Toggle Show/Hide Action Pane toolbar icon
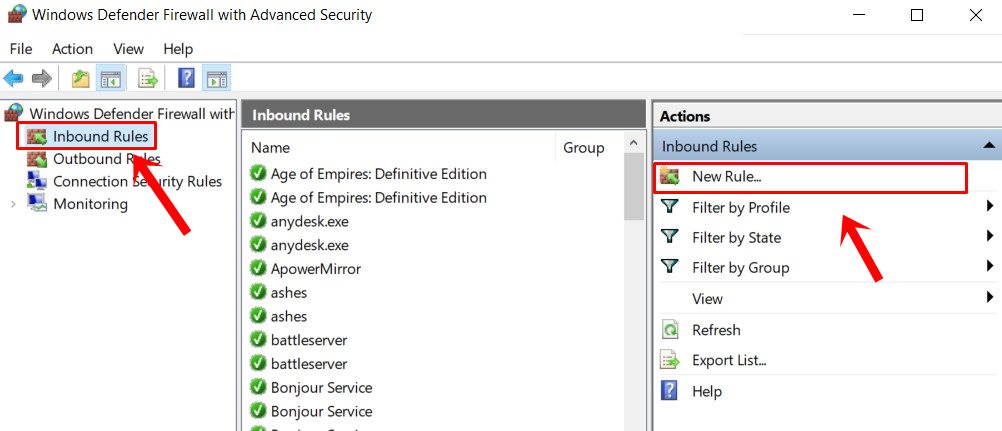The width and height of the screenshot is (1002, 431). [x=216, y=79]
